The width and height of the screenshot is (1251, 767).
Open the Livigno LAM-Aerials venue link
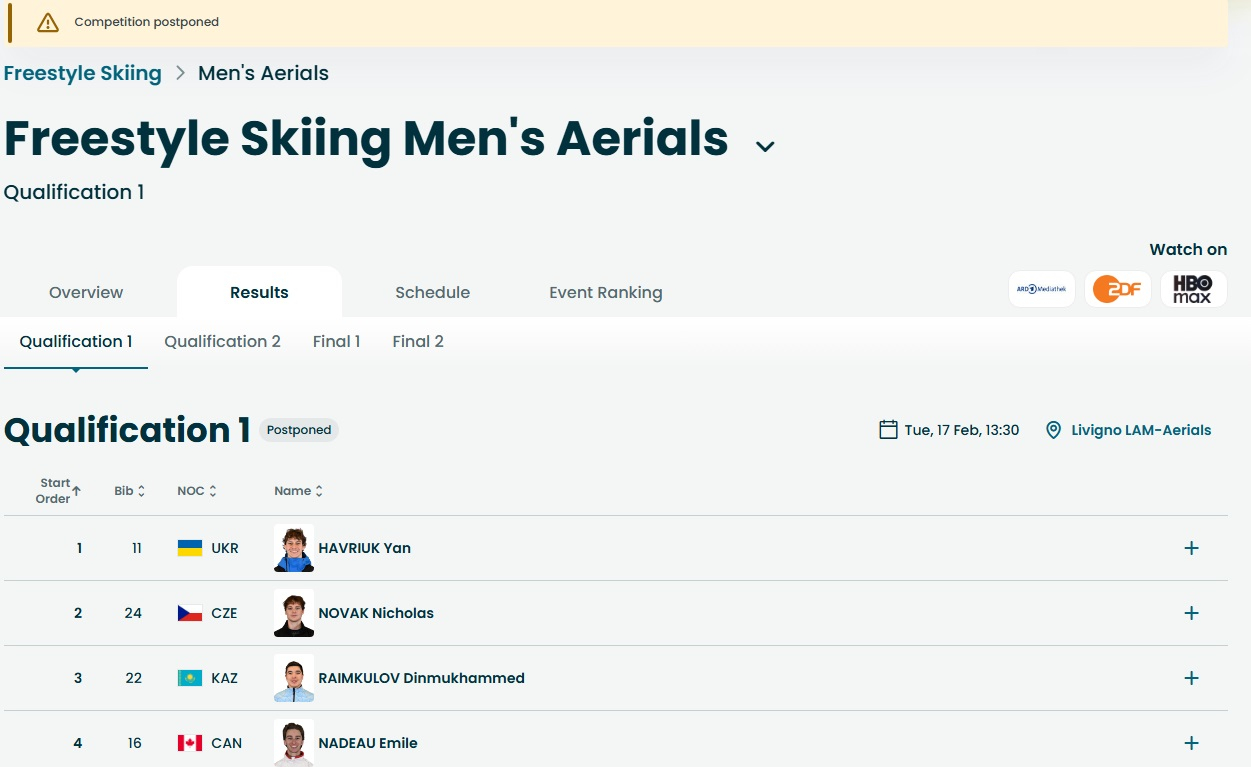(1141, 430)
